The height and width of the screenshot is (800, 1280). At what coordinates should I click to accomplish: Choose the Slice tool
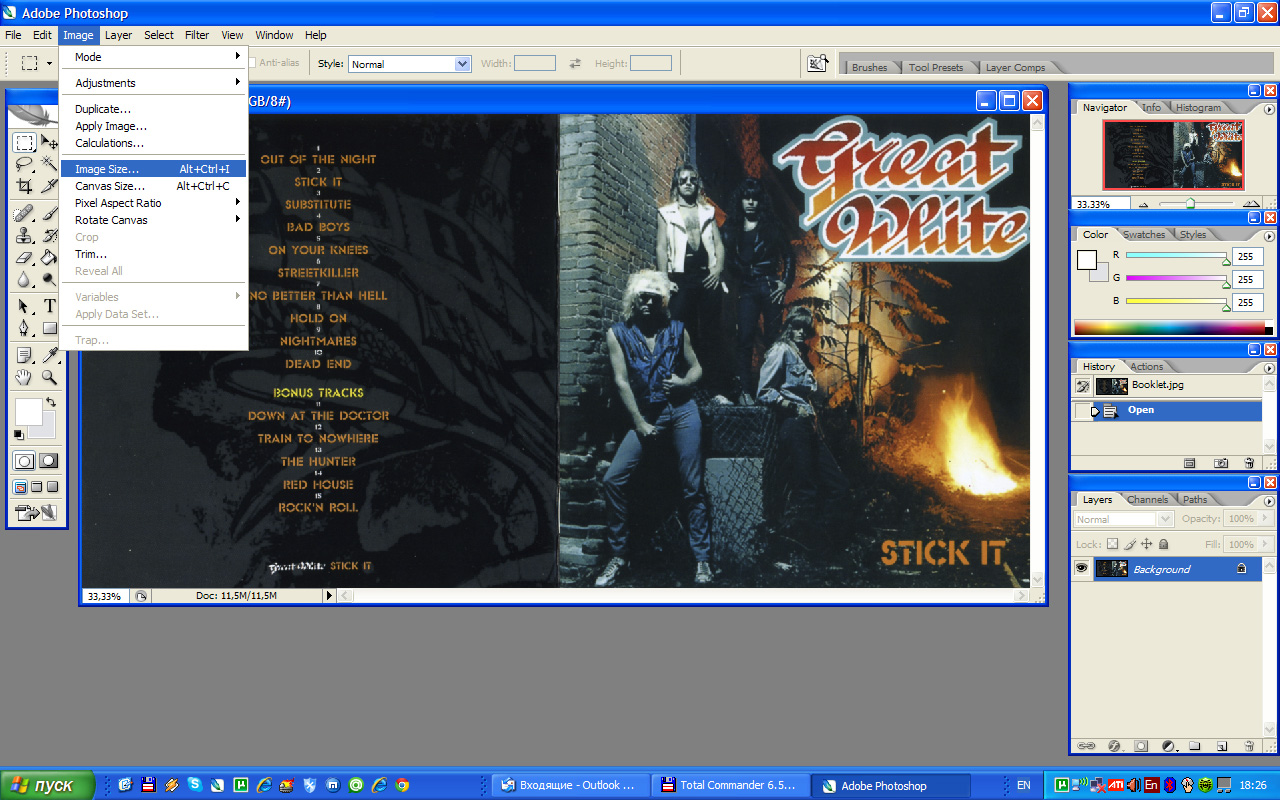[50, 186]
